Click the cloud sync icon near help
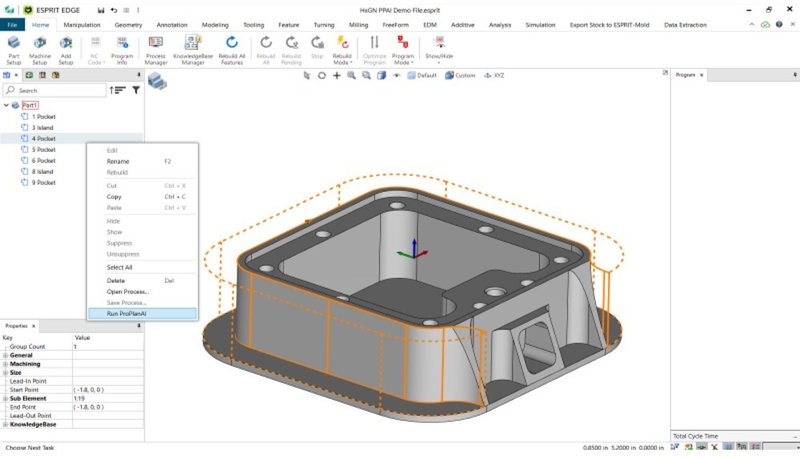Screen dimensions: 800x457 765,24
